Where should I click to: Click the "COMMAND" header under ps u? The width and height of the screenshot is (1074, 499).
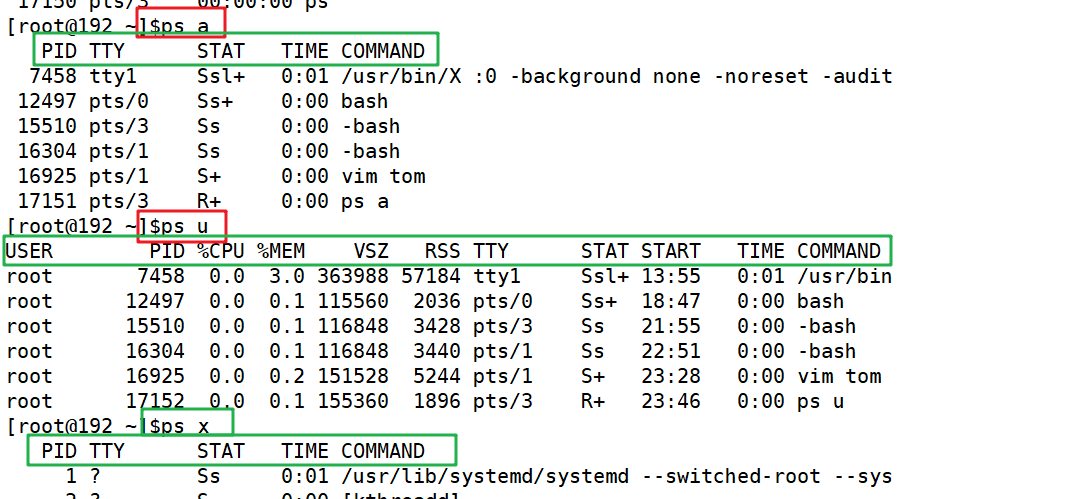coord(839,251)
